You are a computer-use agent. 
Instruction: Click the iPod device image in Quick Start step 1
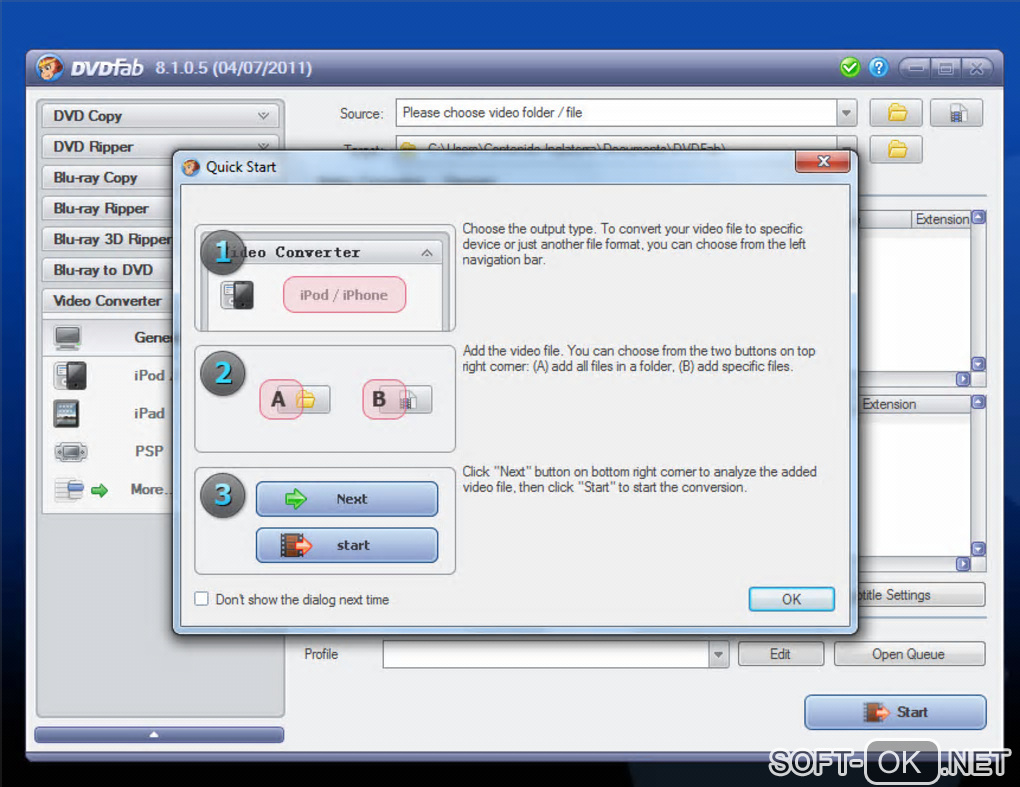[x=237, y=295]
